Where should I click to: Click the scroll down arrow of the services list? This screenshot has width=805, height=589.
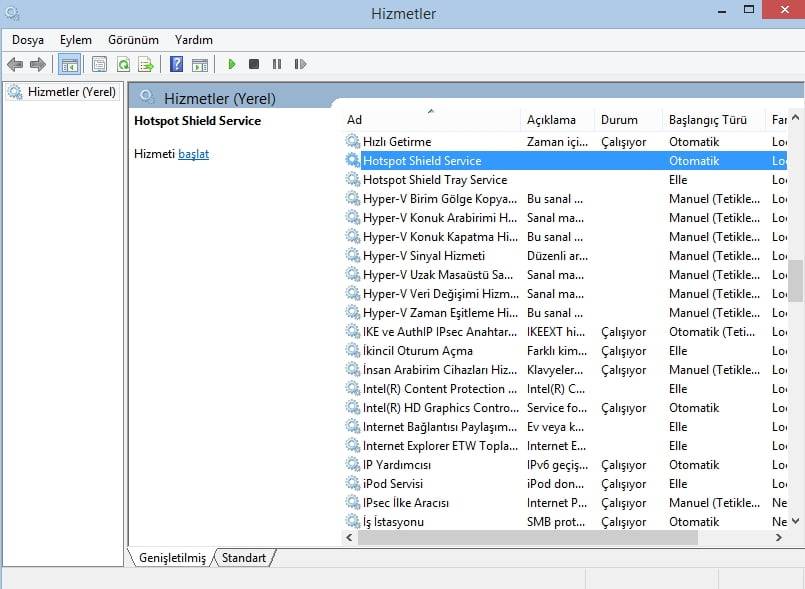[x=795, y=521]
